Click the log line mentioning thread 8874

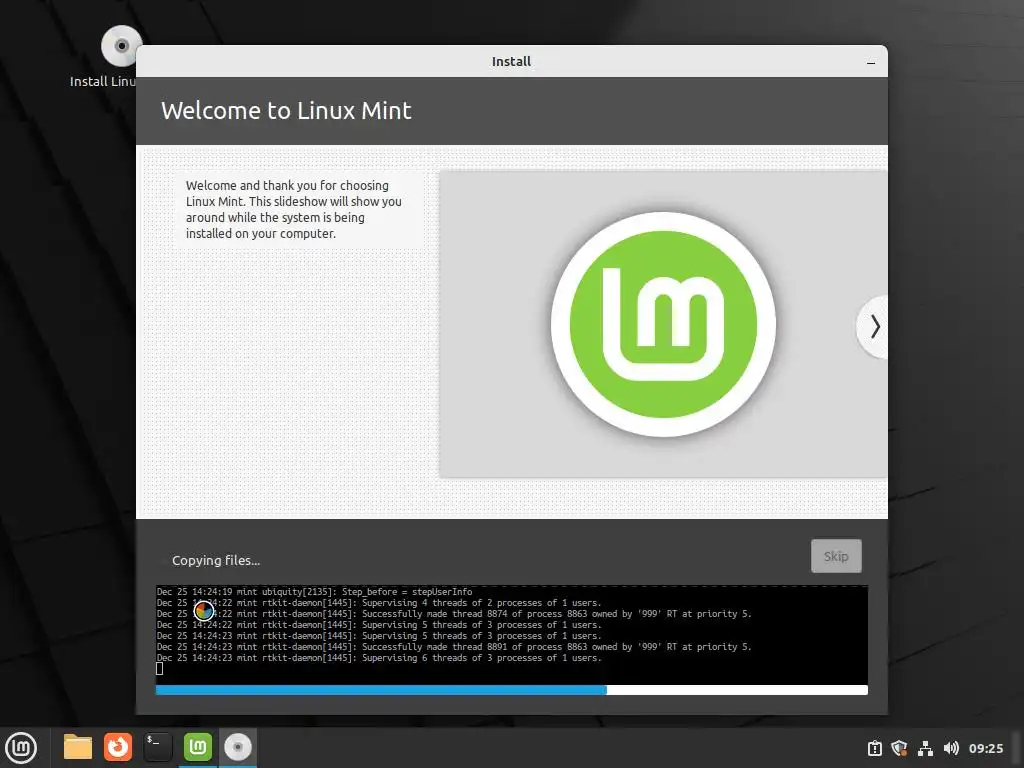454,614
